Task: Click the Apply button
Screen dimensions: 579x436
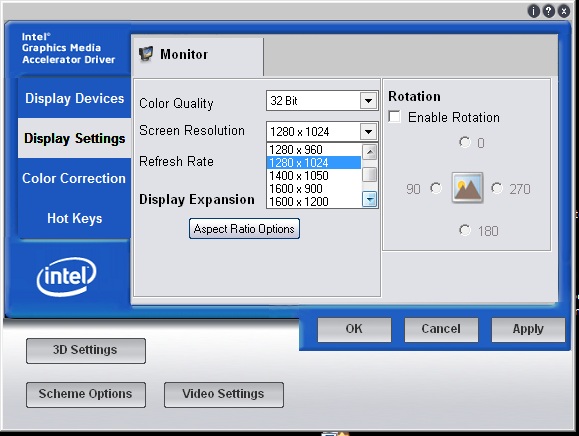Action: coord(528,329)
